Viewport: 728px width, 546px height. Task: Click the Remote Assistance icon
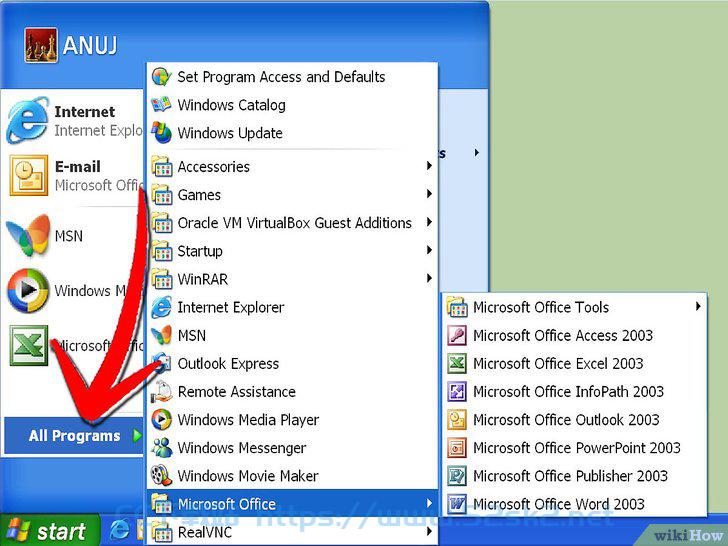click(162, 391)
